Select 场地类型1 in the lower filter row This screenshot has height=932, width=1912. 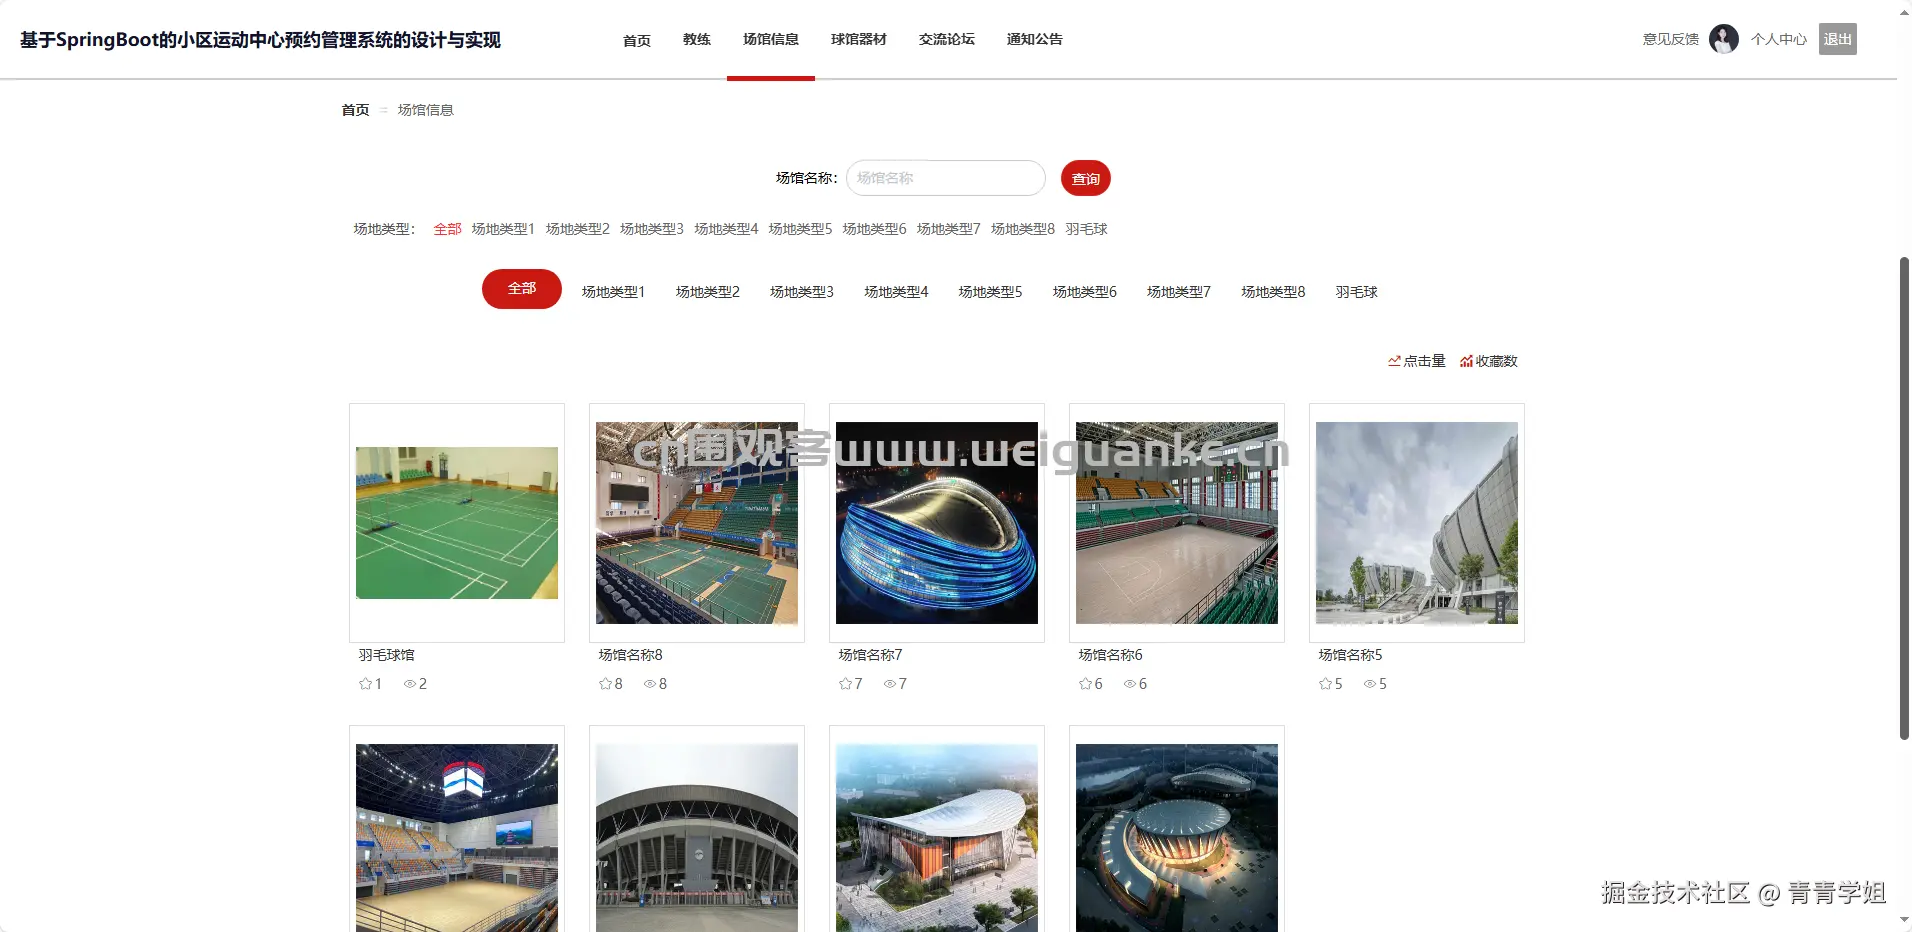pos(614,292)
